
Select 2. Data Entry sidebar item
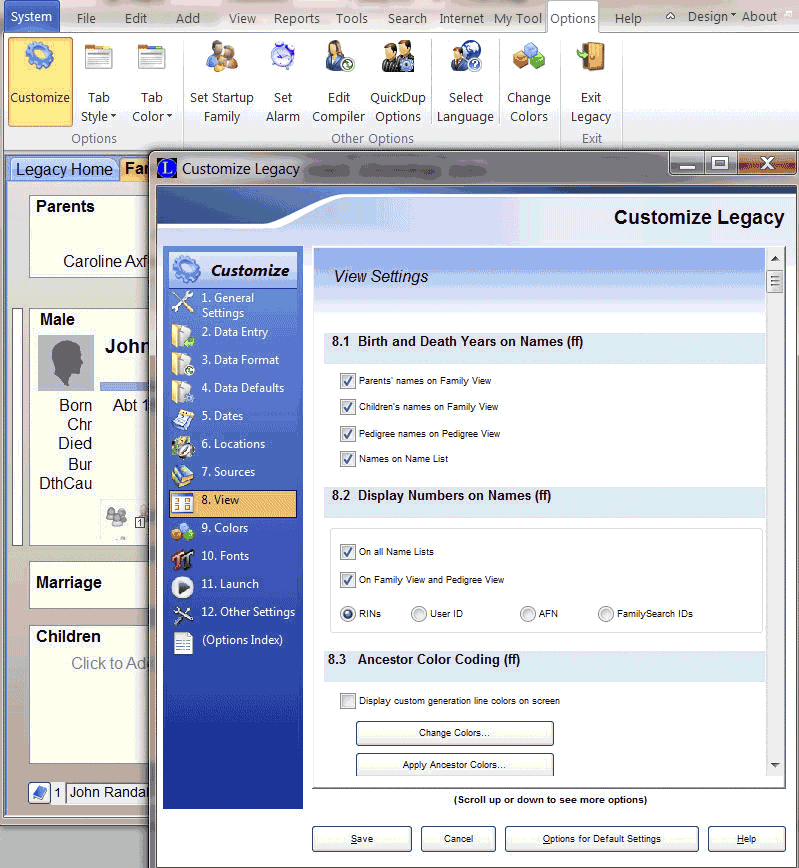[x=233, y=332]
